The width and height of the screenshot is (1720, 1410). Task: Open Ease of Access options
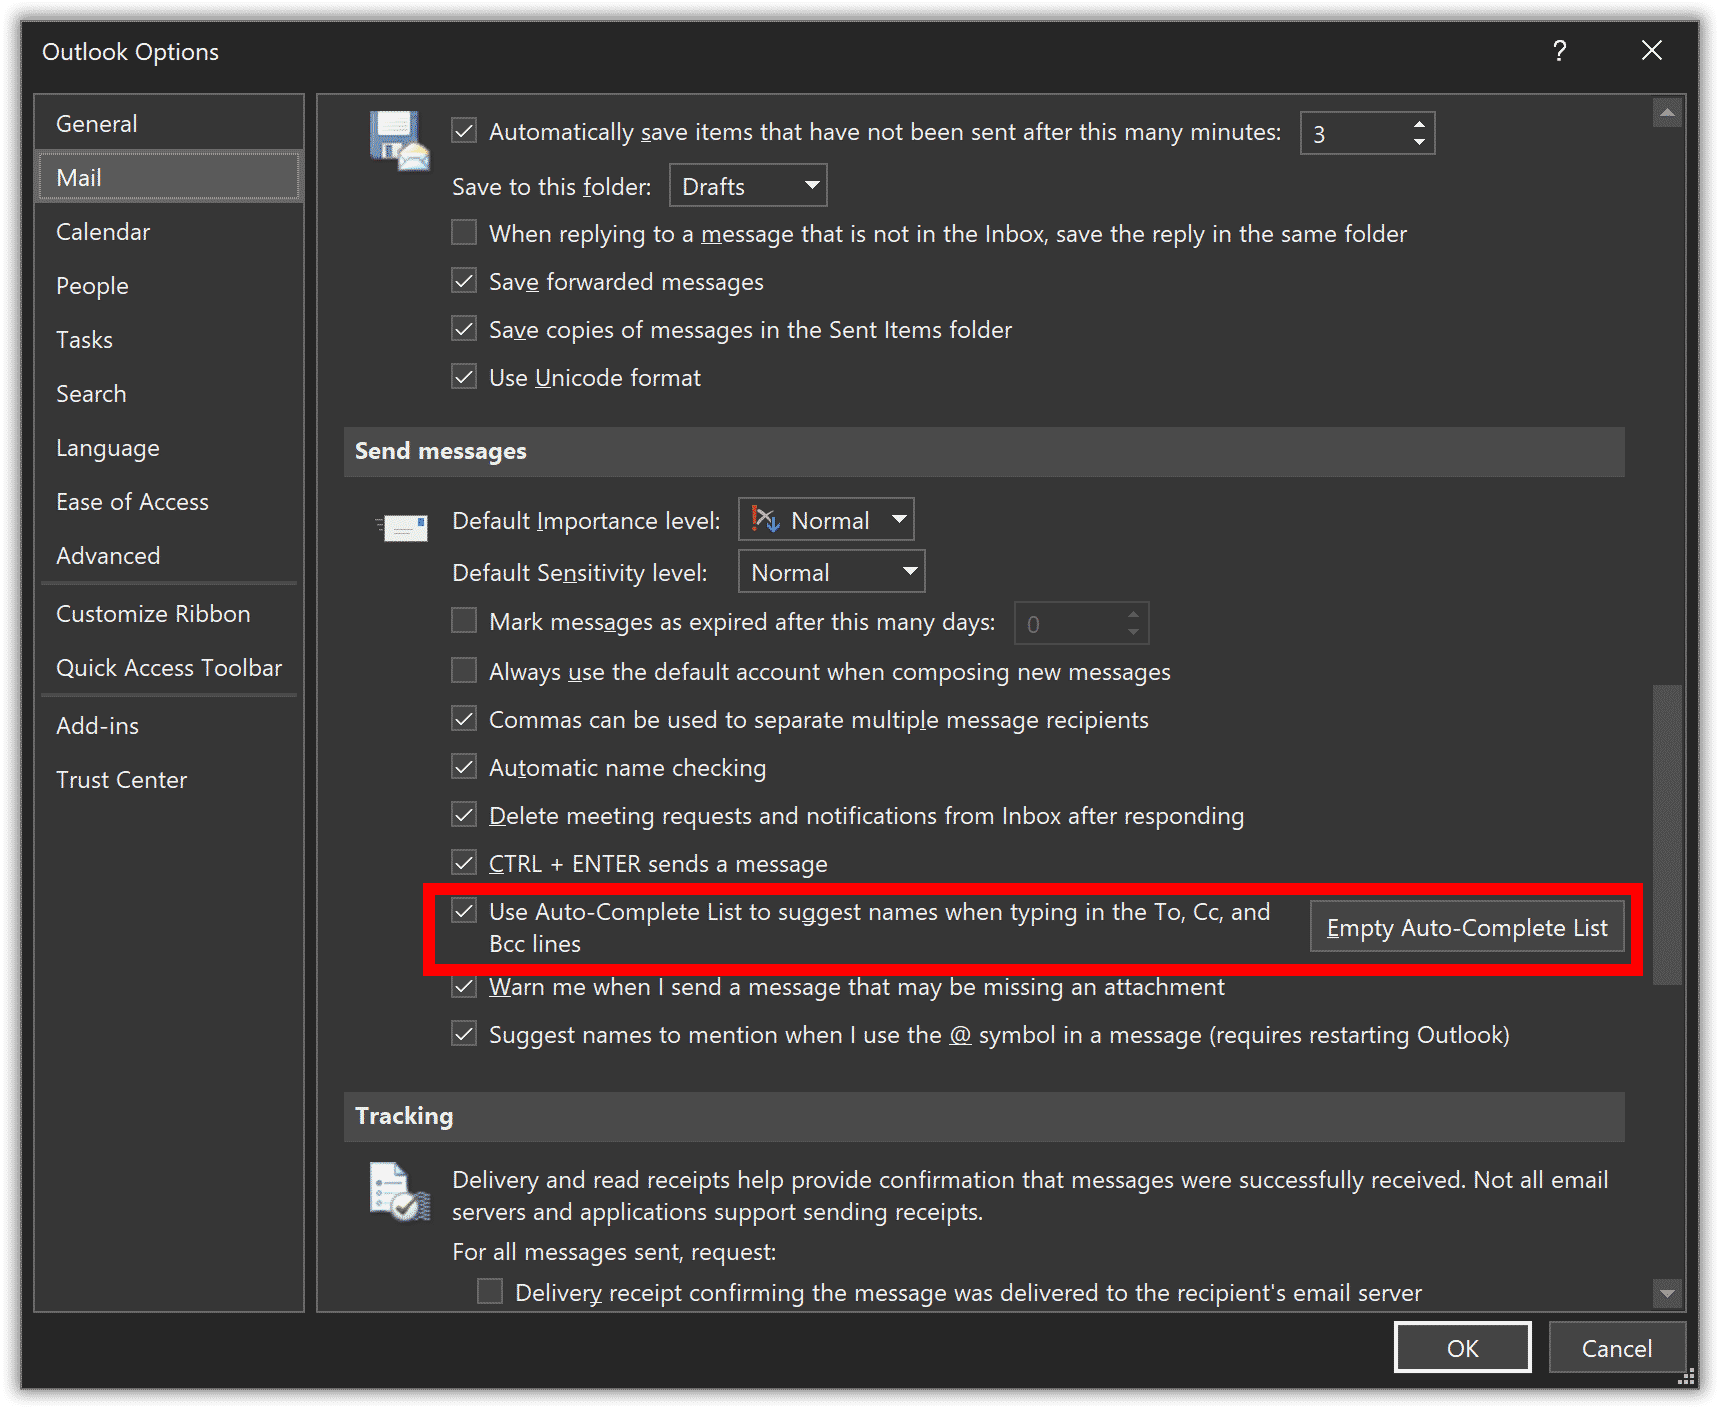169,502
